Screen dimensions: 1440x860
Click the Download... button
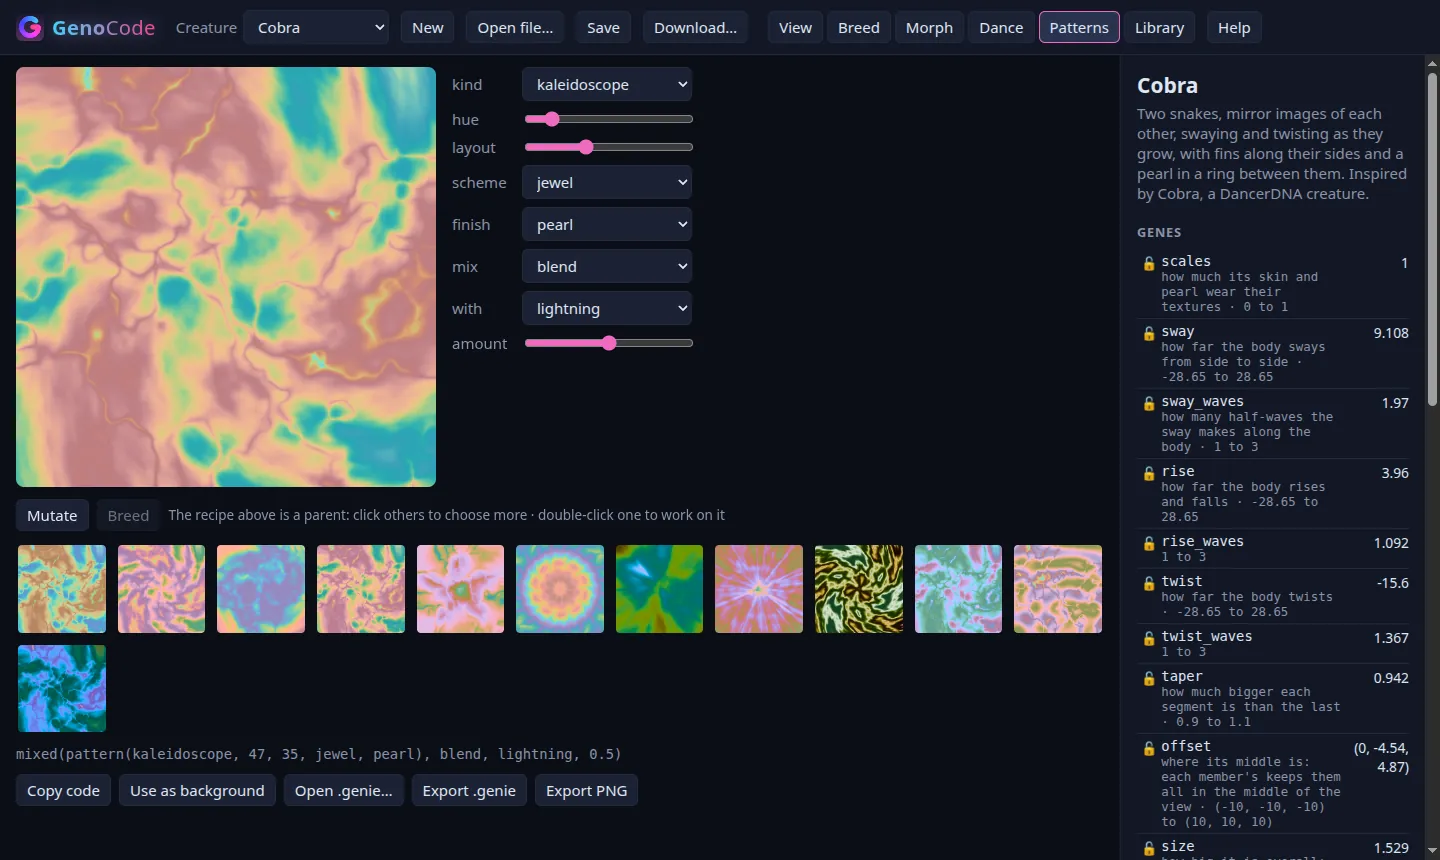click(x=695, y=28)
